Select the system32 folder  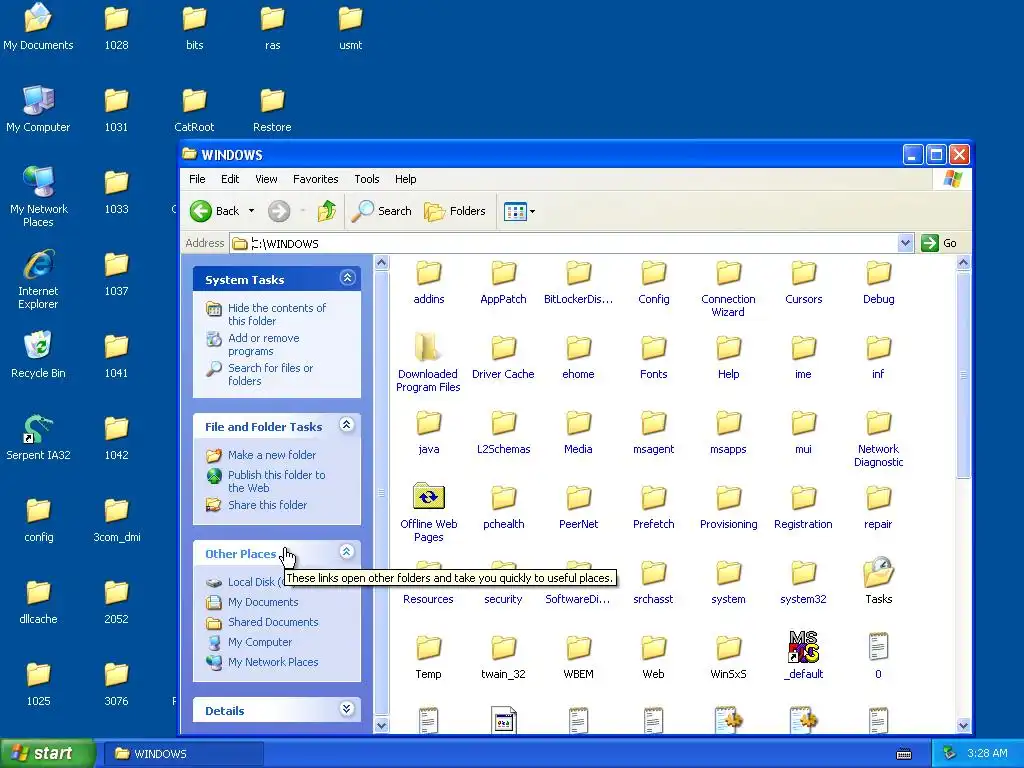[x=803, y=583]
